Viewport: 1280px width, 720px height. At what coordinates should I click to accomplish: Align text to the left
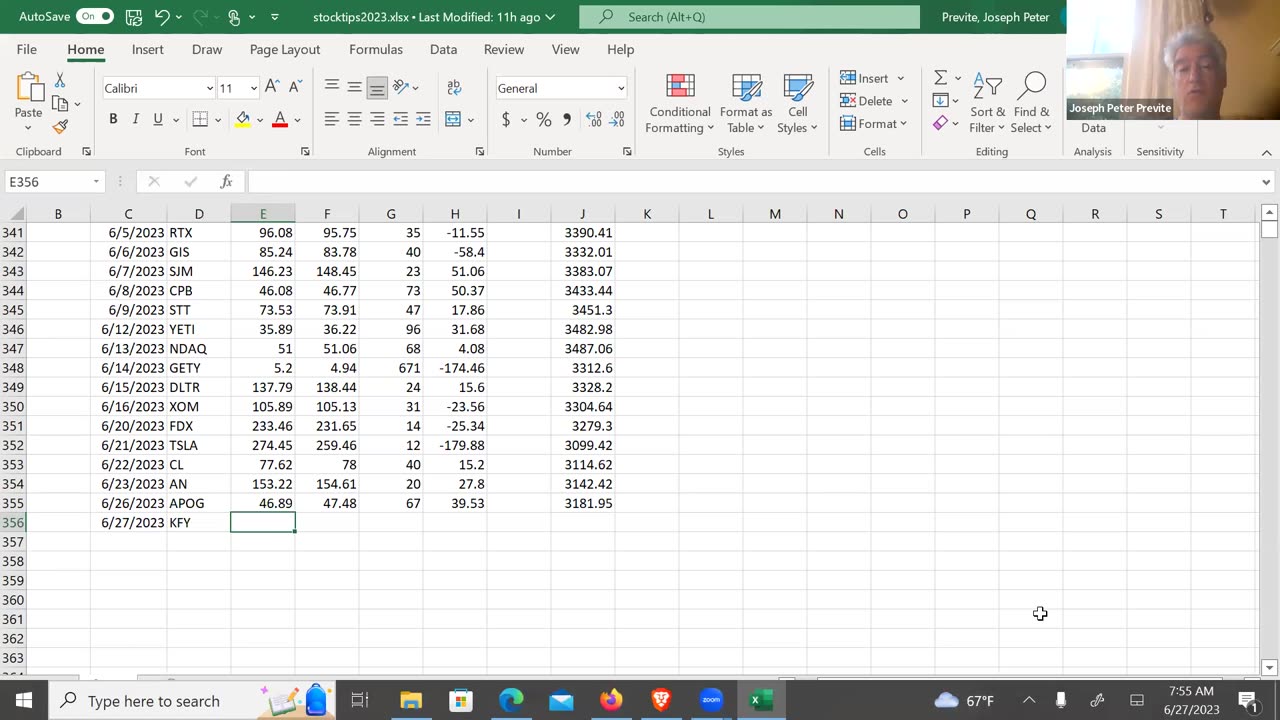click(x=331, y=119)
